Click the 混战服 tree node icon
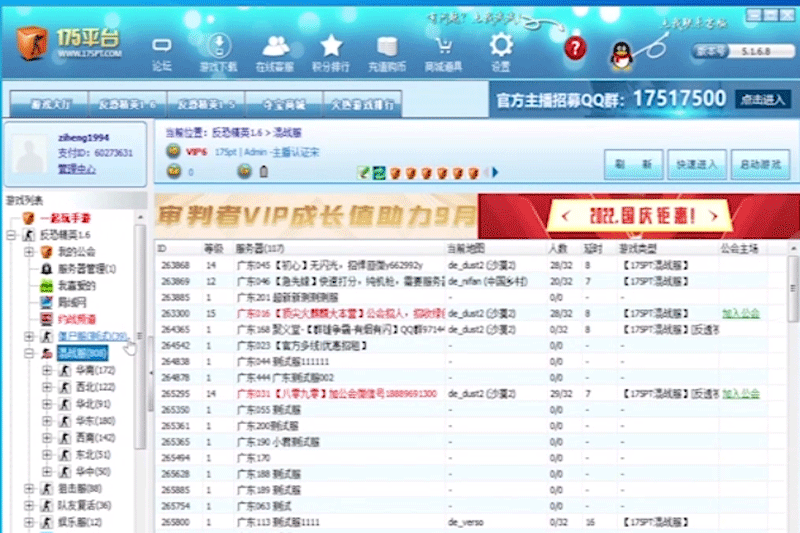This screenshot has height=533, width=800. tap(47, 353)
